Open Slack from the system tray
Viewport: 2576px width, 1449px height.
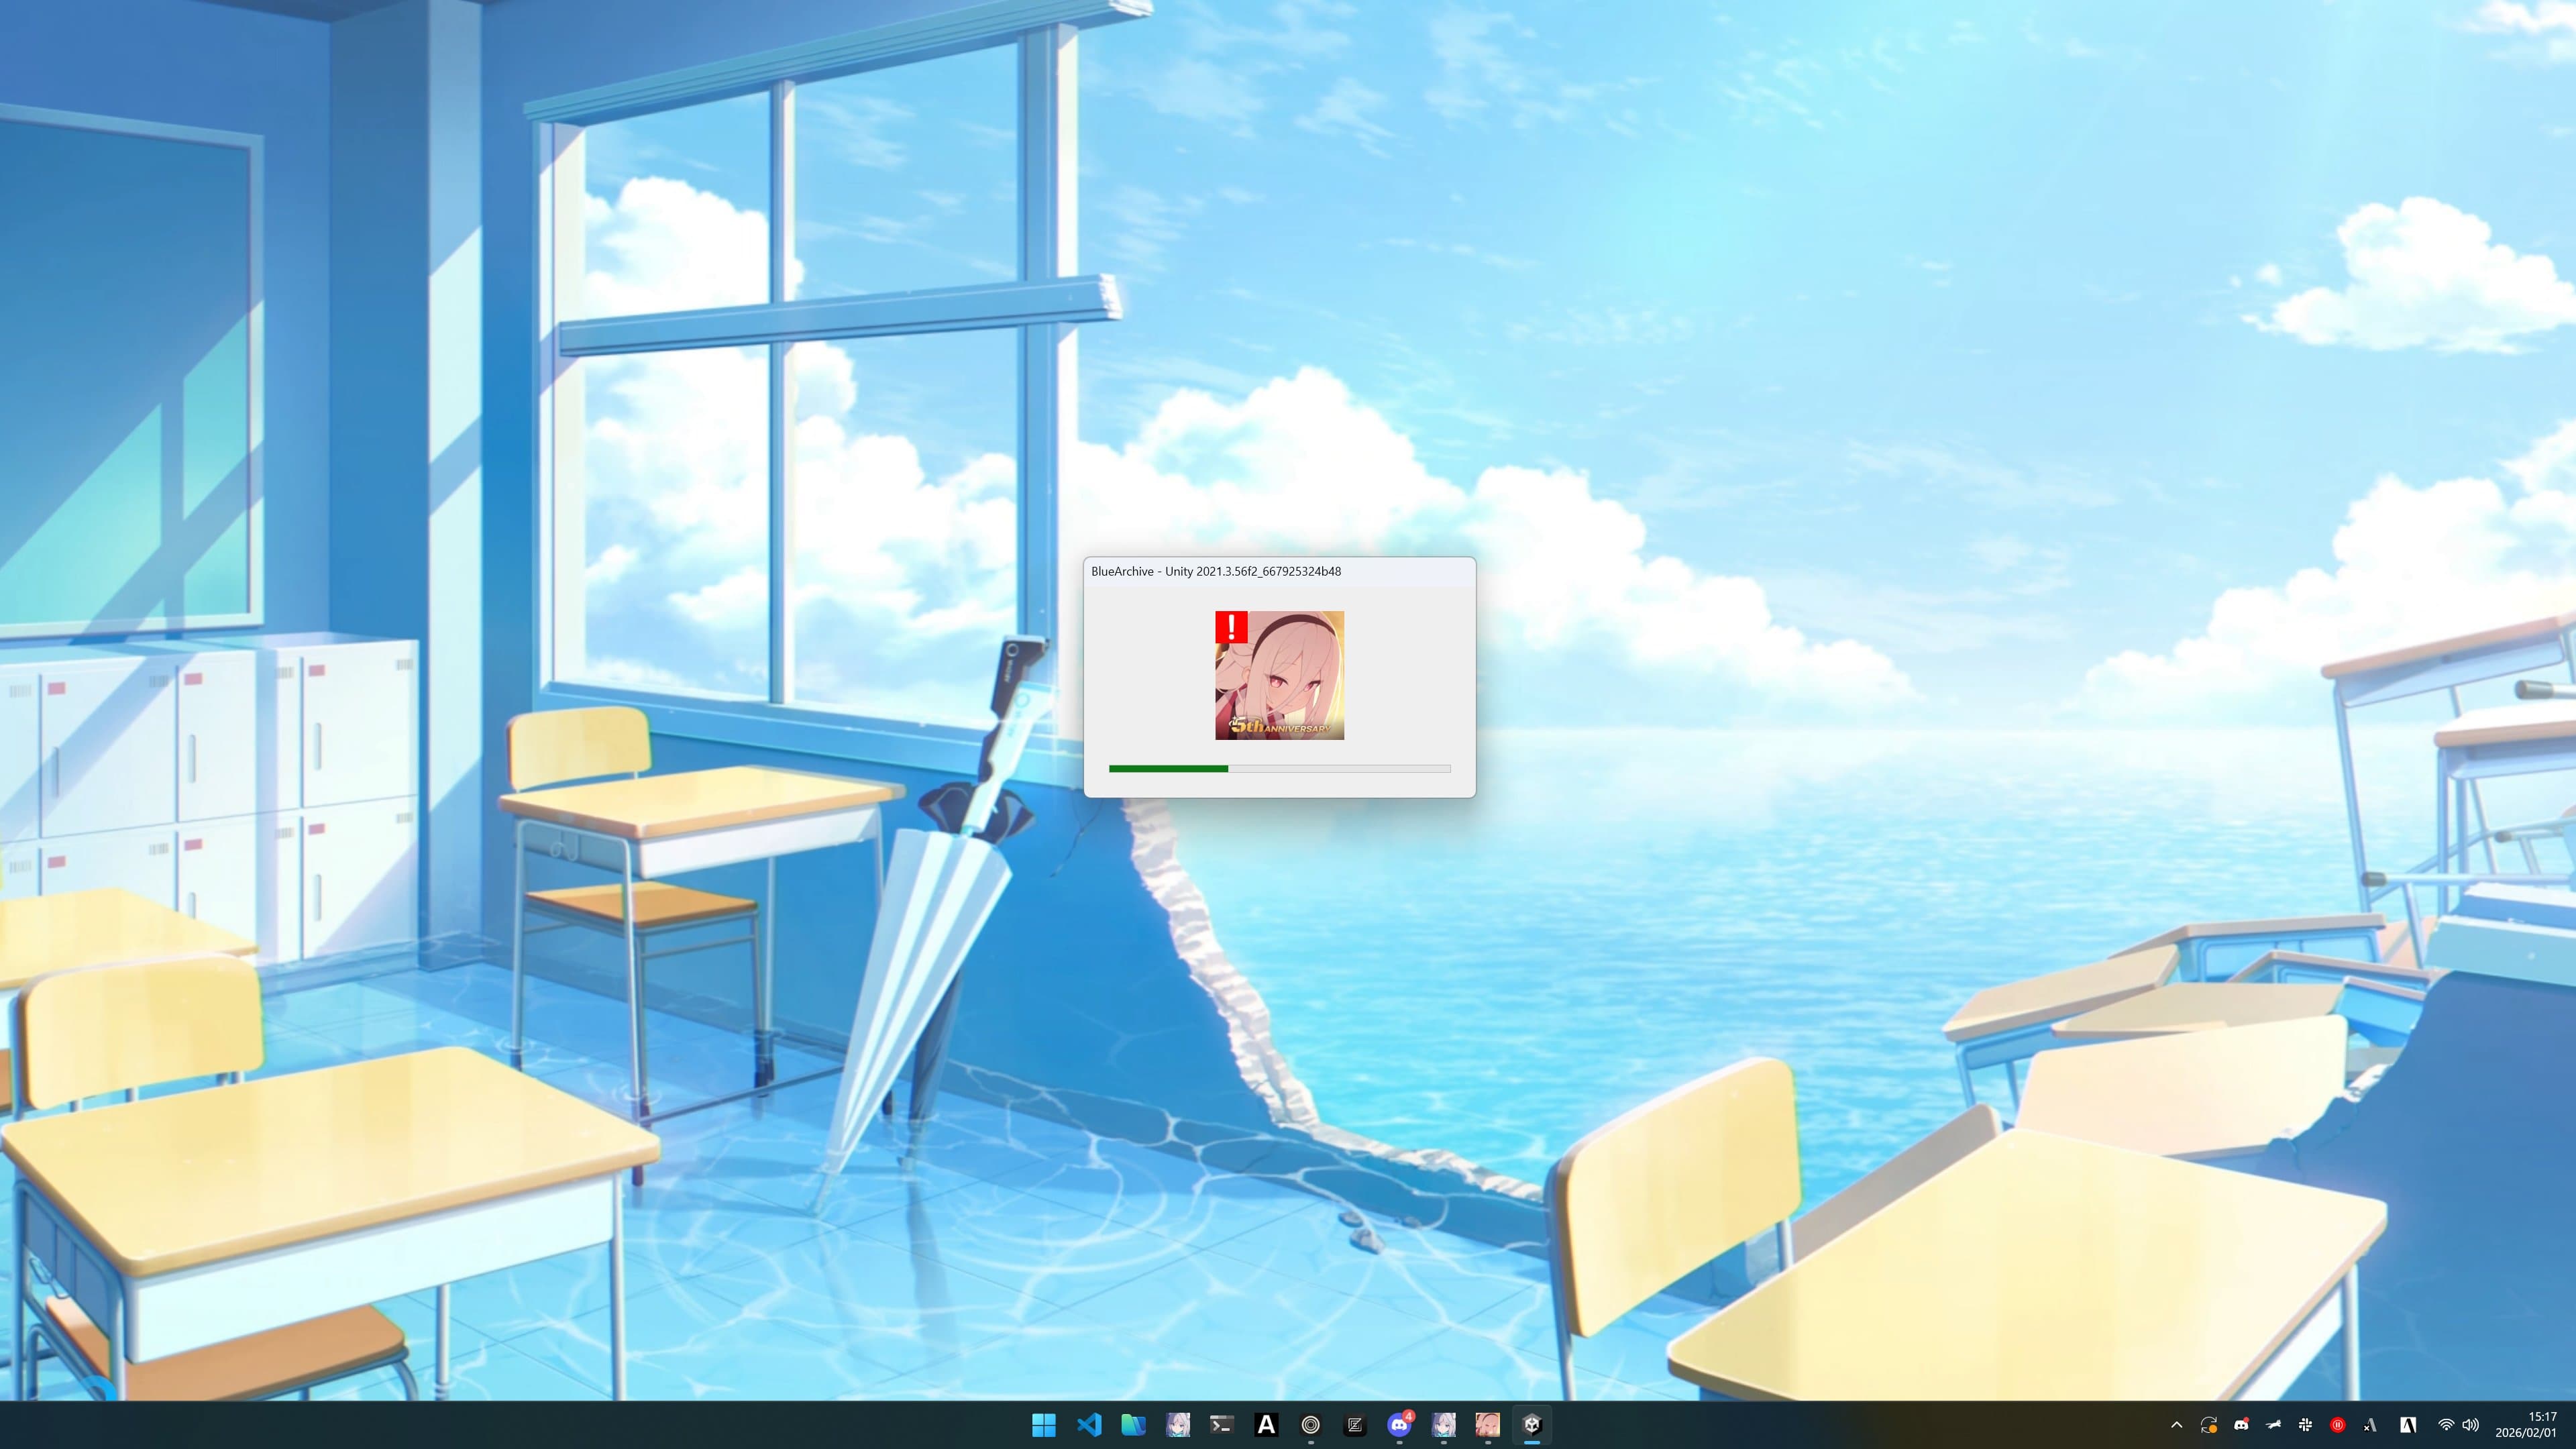coord(2305,1425)
